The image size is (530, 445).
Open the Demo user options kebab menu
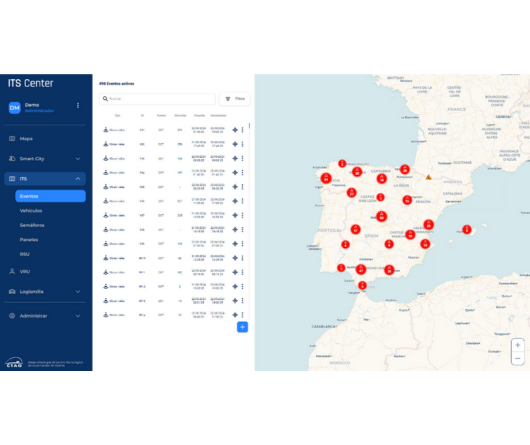click(78, 105)
